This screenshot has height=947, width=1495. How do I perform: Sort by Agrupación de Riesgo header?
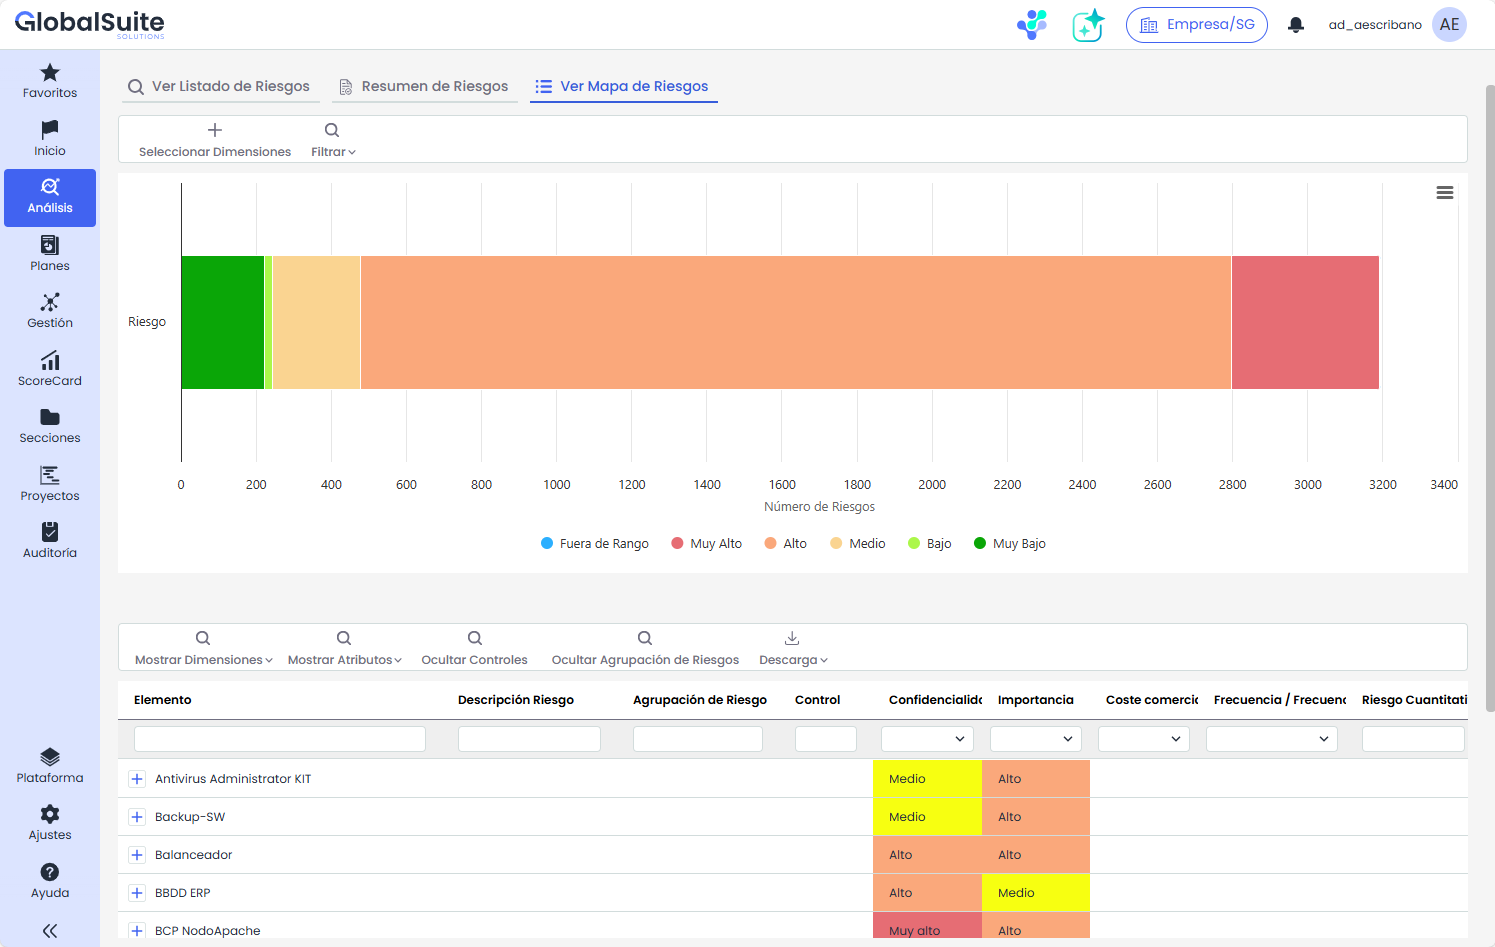700,700
